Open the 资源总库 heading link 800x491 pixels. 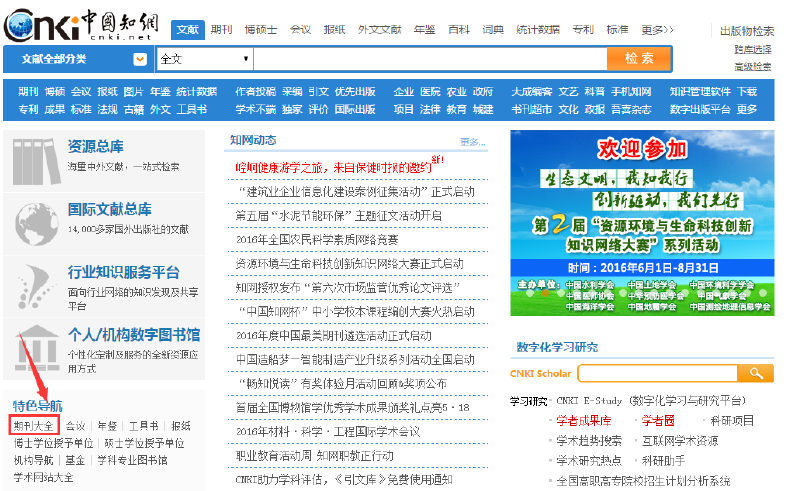click(x=95, y=146)
